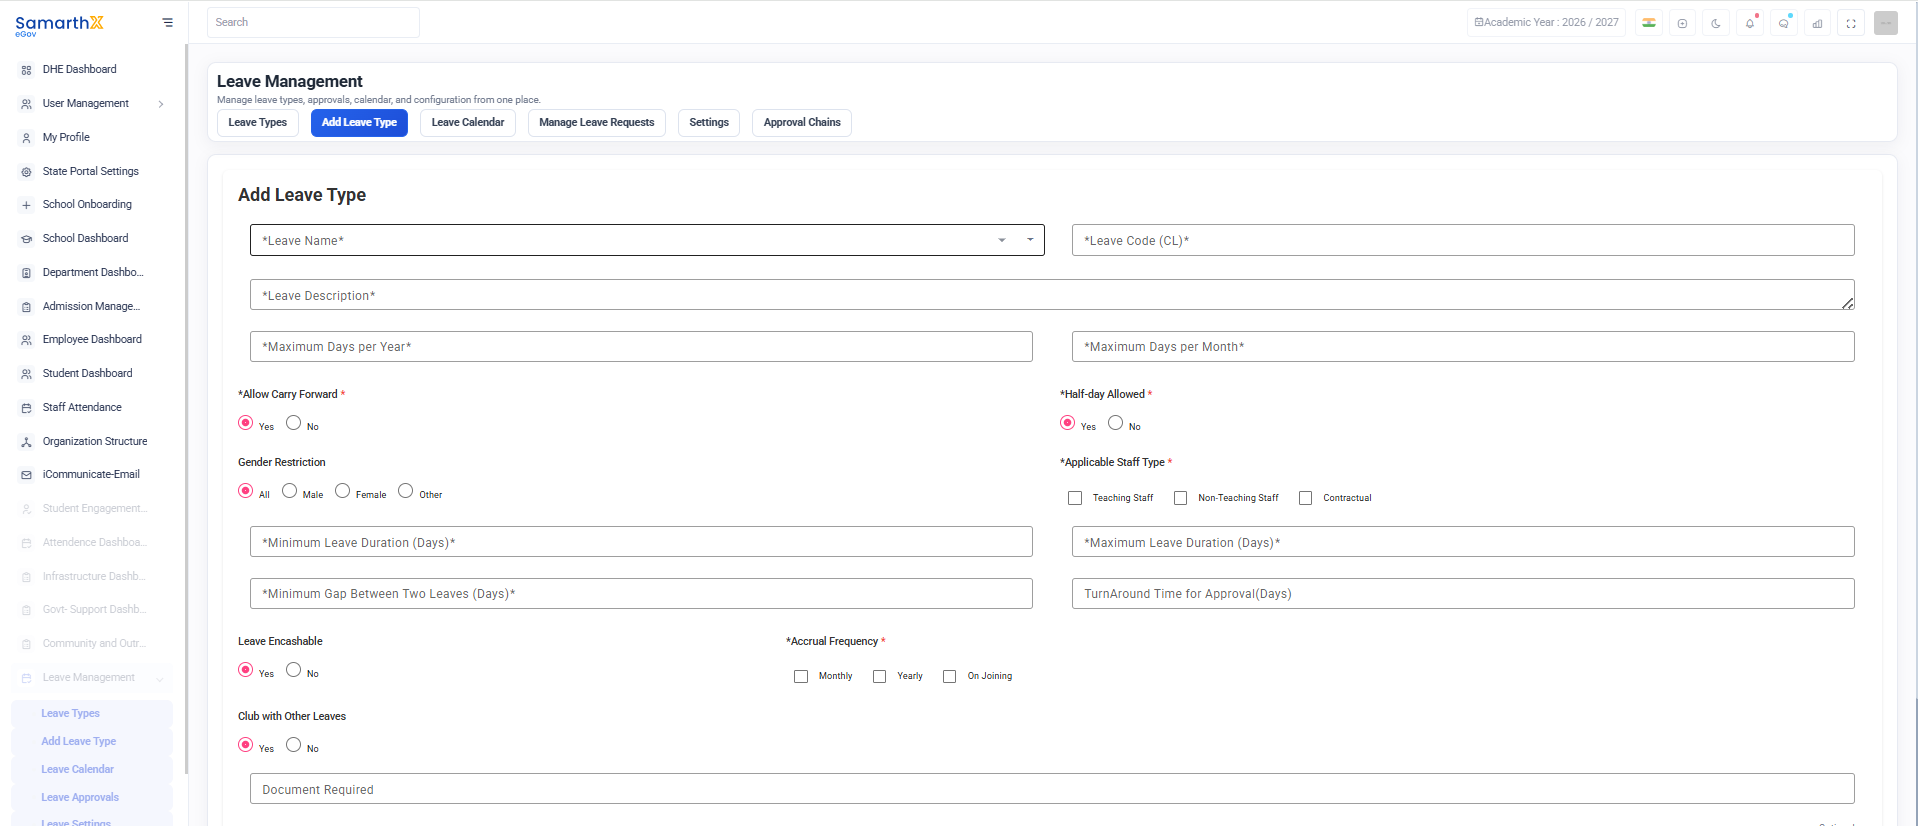The width and height of the screenshot is (1918, 826).
Task: Check Teaching Staff checkbox
Action: [x=1075, y=498]
